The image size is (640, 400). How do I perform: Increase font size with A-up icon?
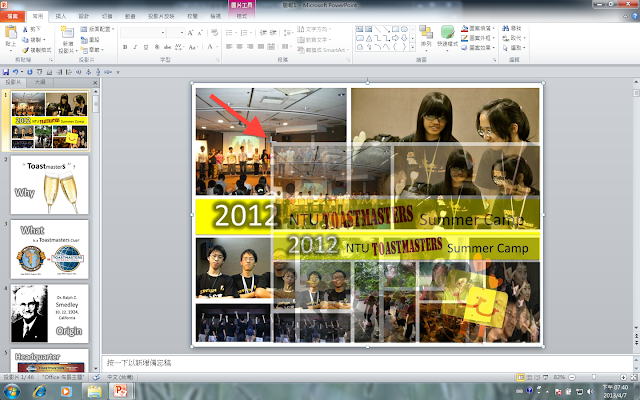(x=191, y=33)
